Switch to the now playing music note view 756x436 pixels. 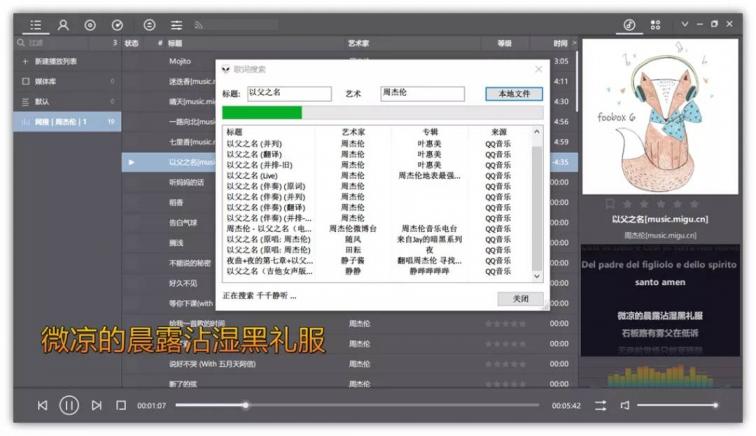[x=629, y=25]
